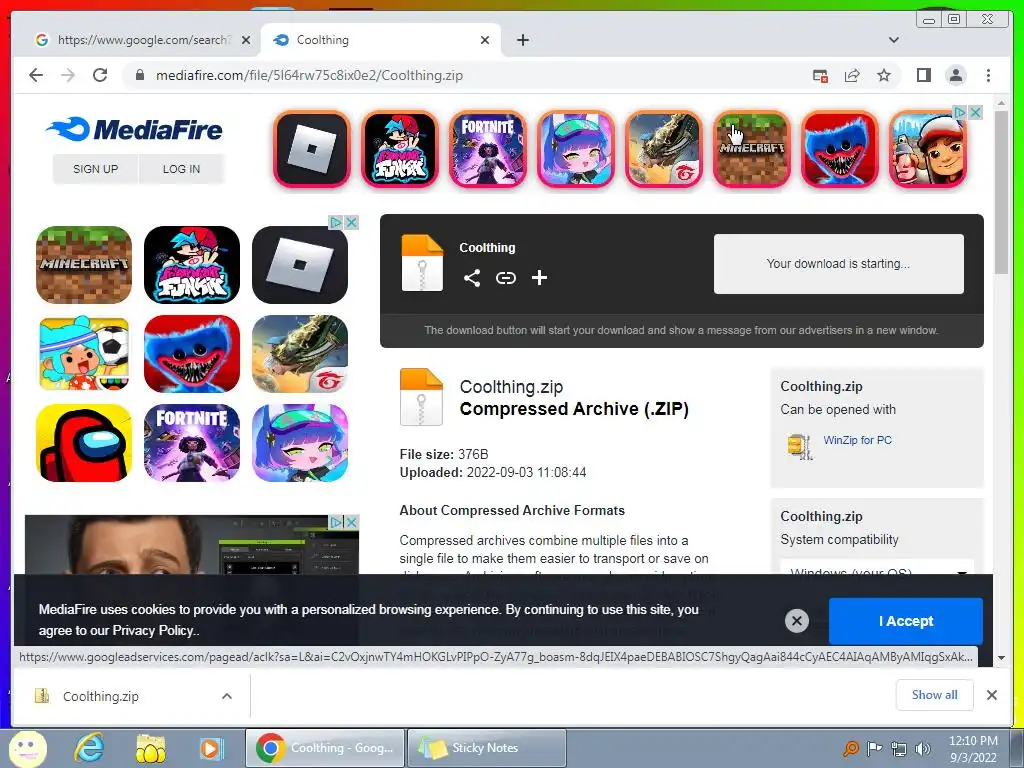This screenshot has height=768, width=1024.
Task: Open the Toca soccer tile in left grid
Action: 84,353
